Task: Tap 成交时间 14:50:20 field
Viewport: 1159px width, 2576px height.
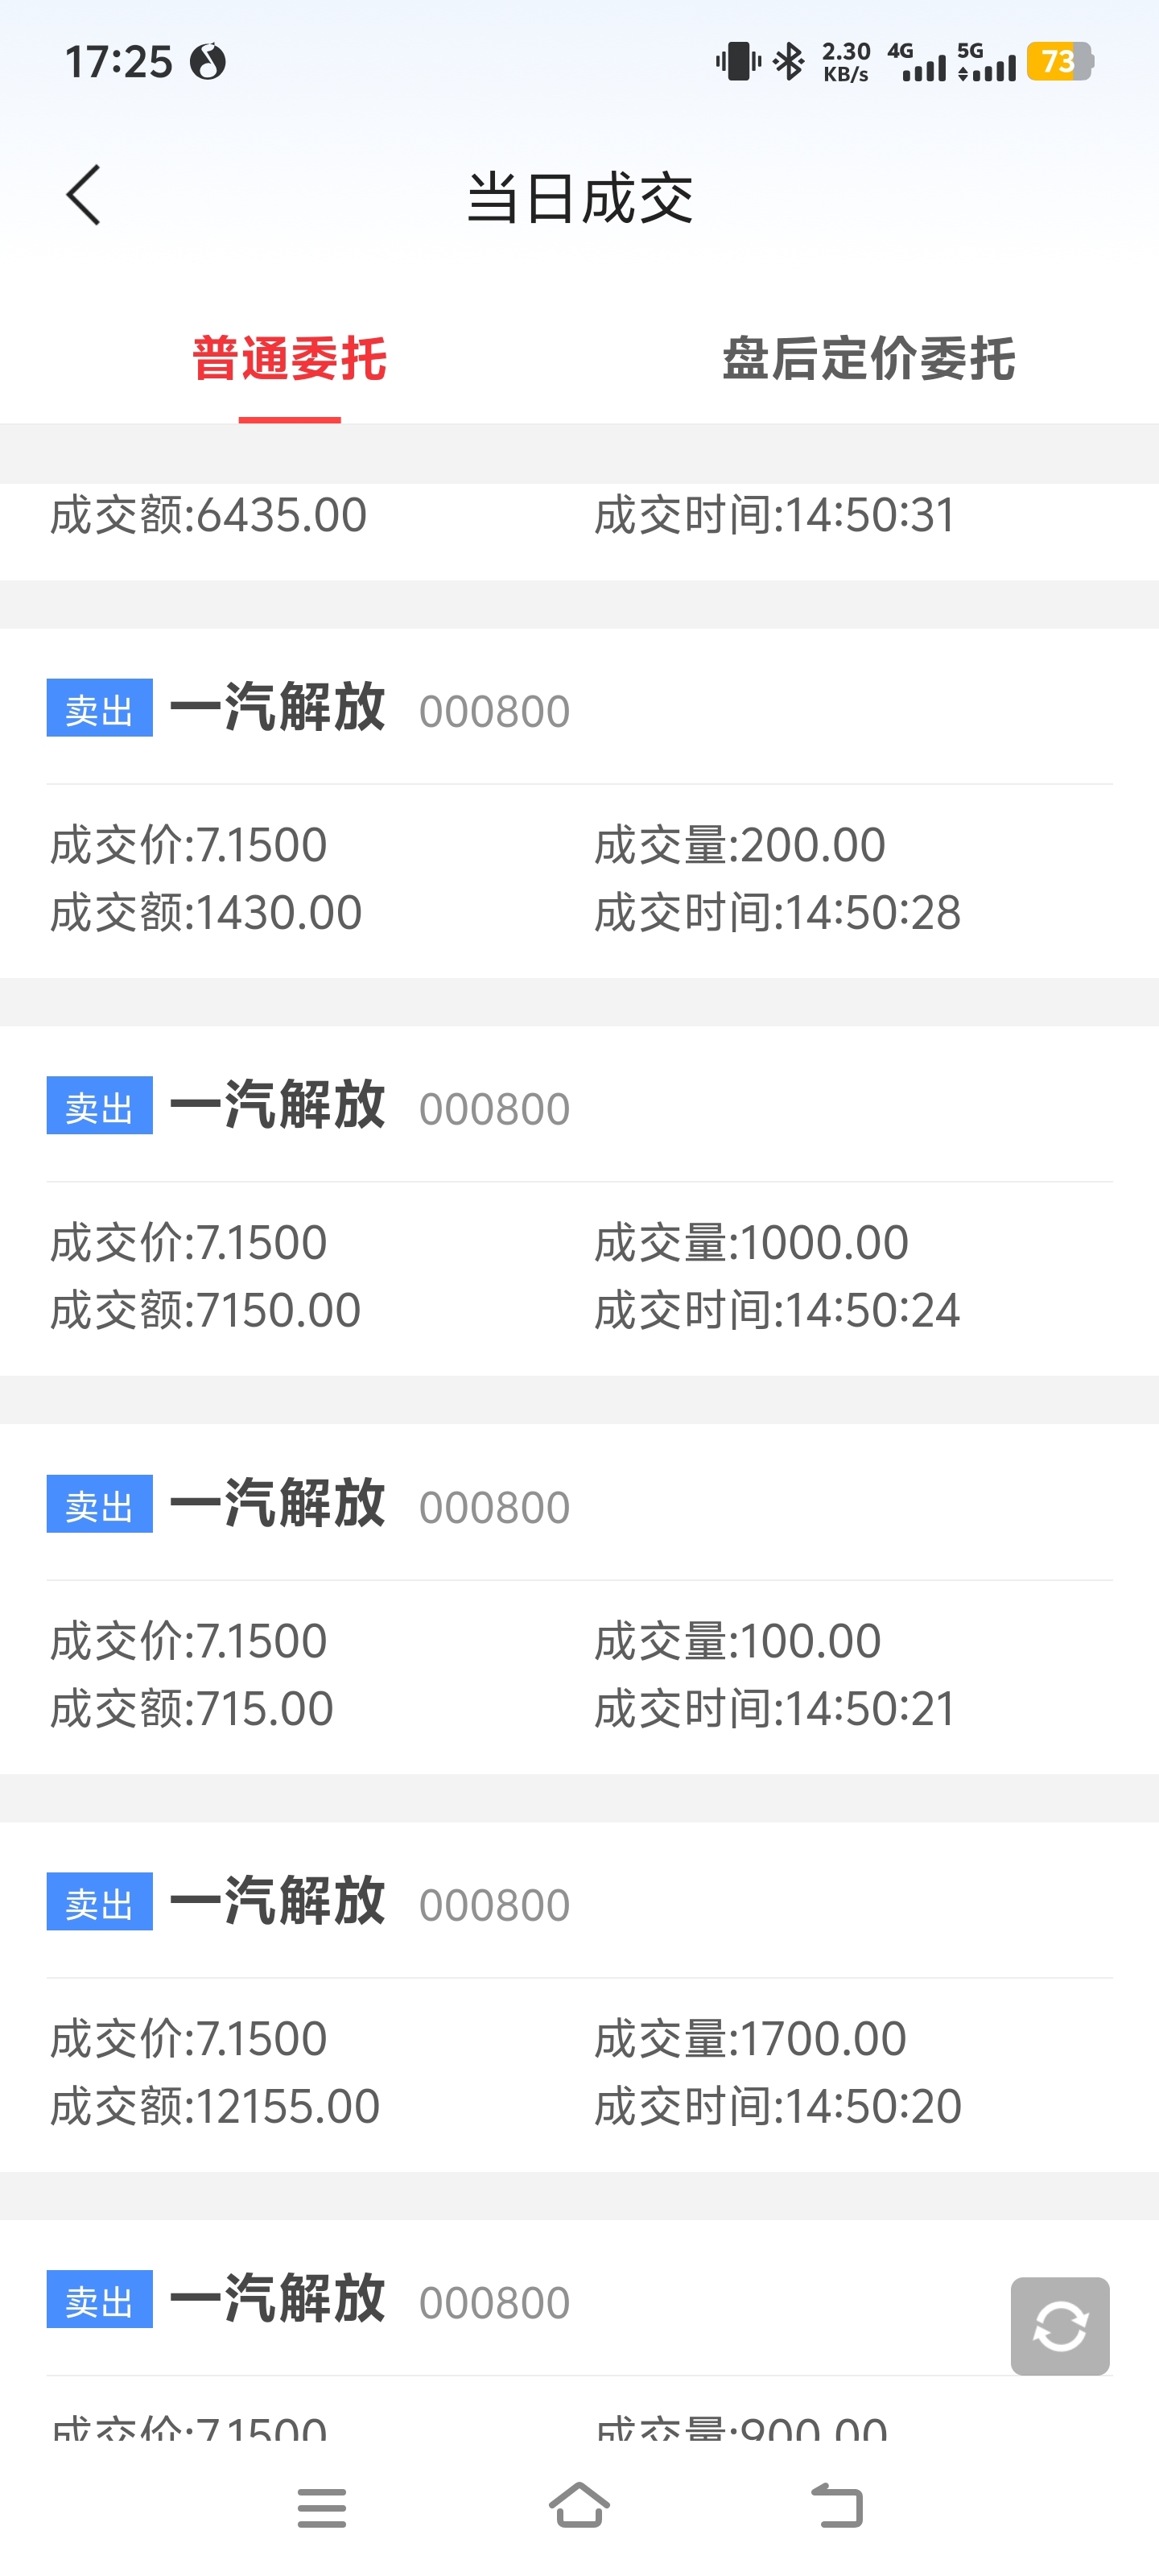Action: pyautogui.click(x=778, y=2107)
